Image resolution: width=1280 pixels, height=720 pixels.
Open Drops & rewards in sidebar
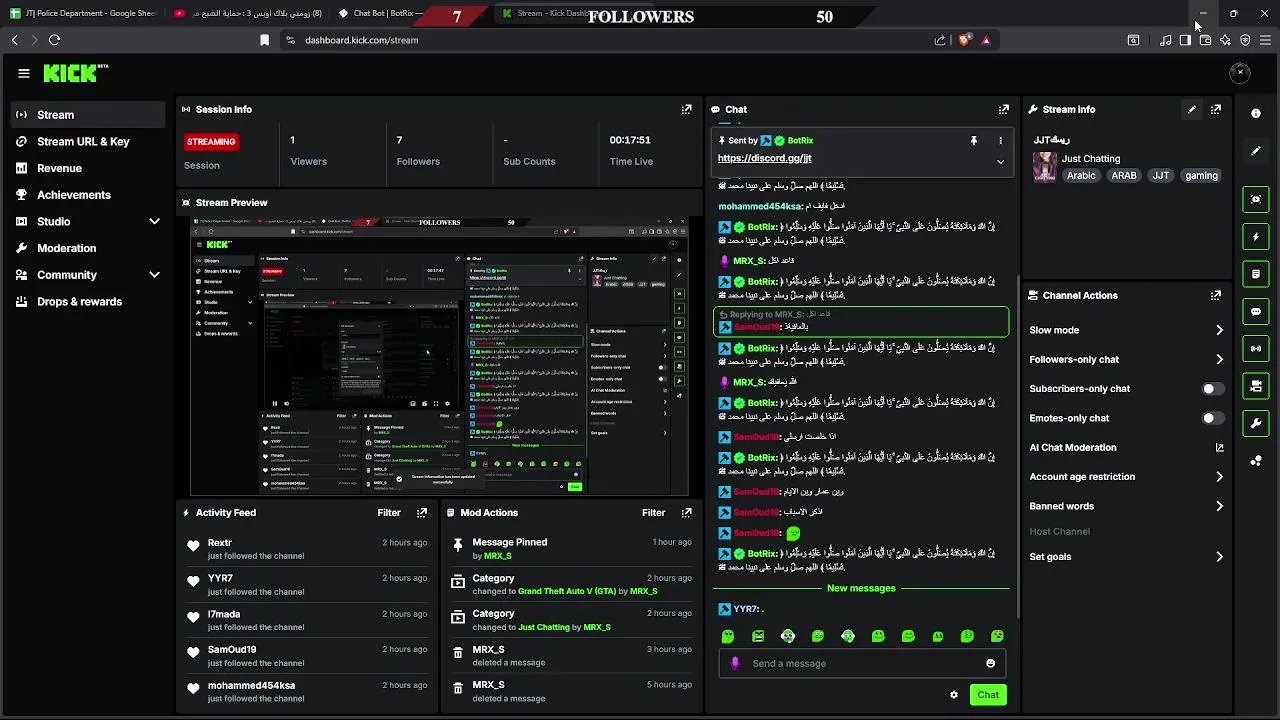88,302
